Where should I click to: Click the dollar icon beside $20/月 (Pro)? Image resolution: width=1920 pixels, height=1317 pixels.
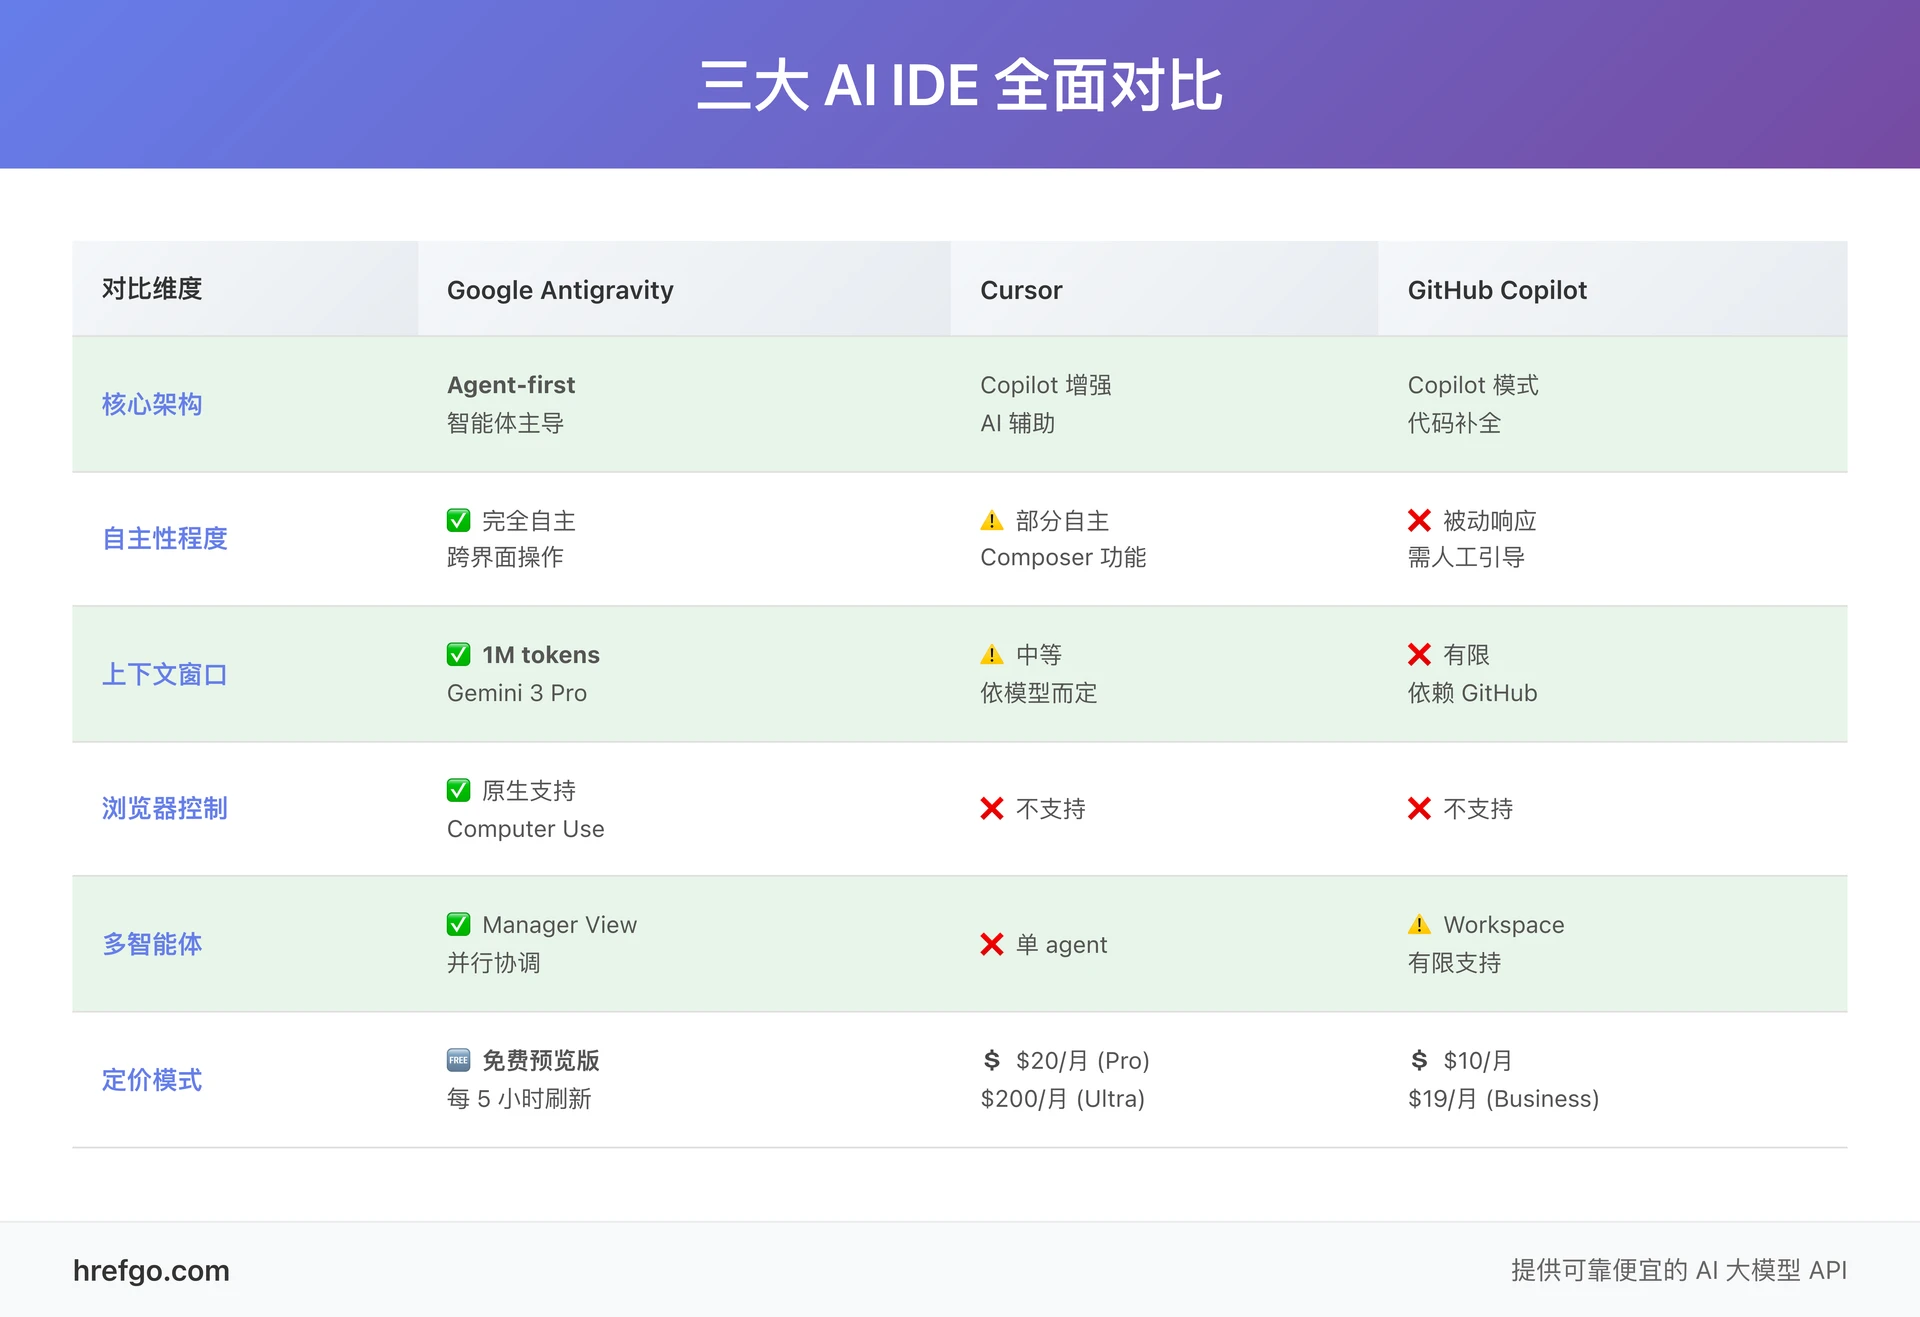pos(991,1060)
